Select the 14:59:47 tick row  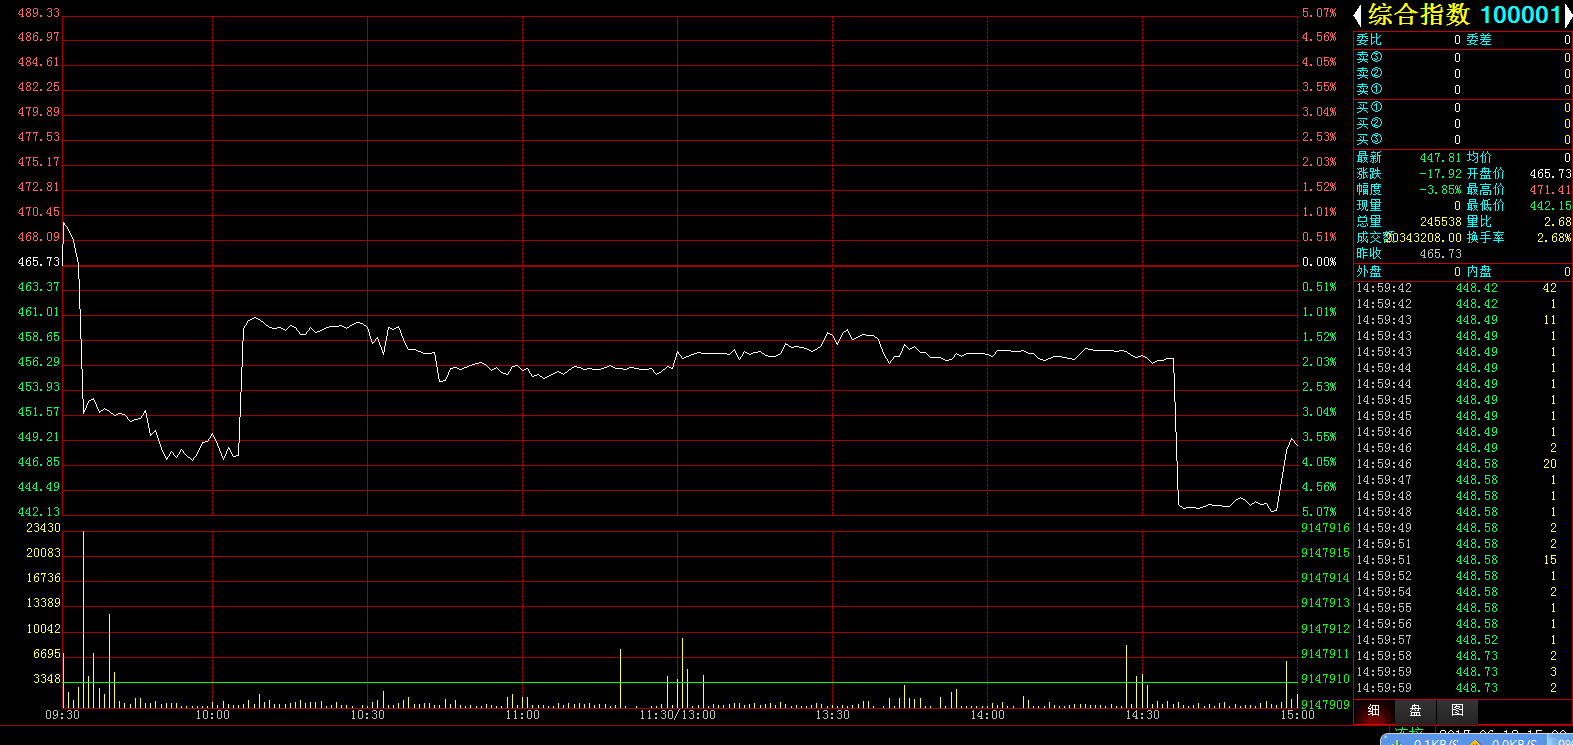1462,480
